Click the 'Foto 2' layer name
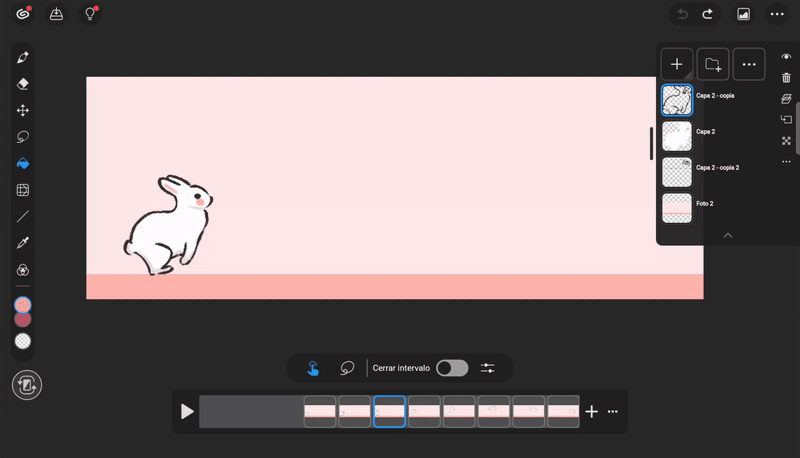 [705, 203]
